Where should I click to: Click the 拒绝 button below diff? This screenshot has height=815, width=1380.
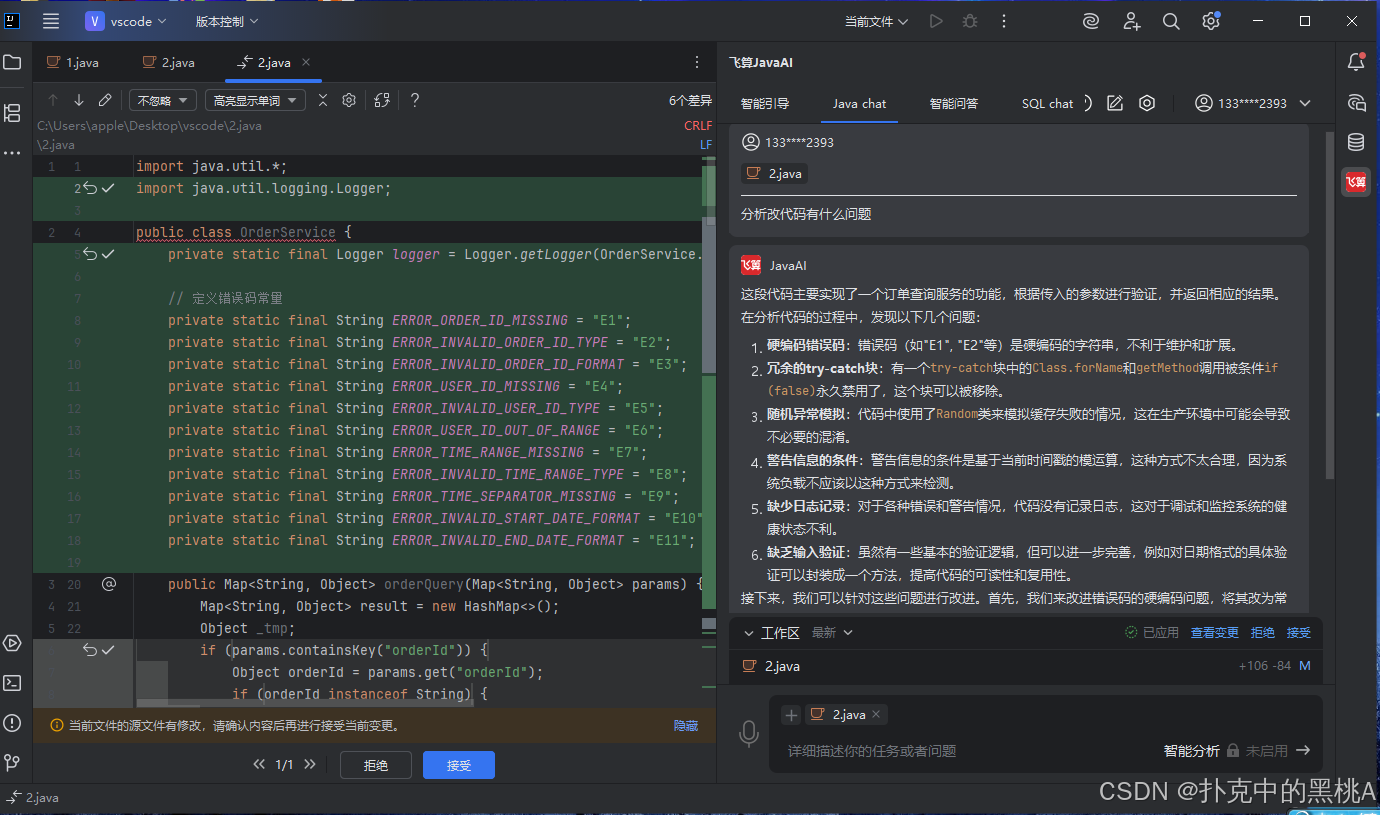point(376,765)
